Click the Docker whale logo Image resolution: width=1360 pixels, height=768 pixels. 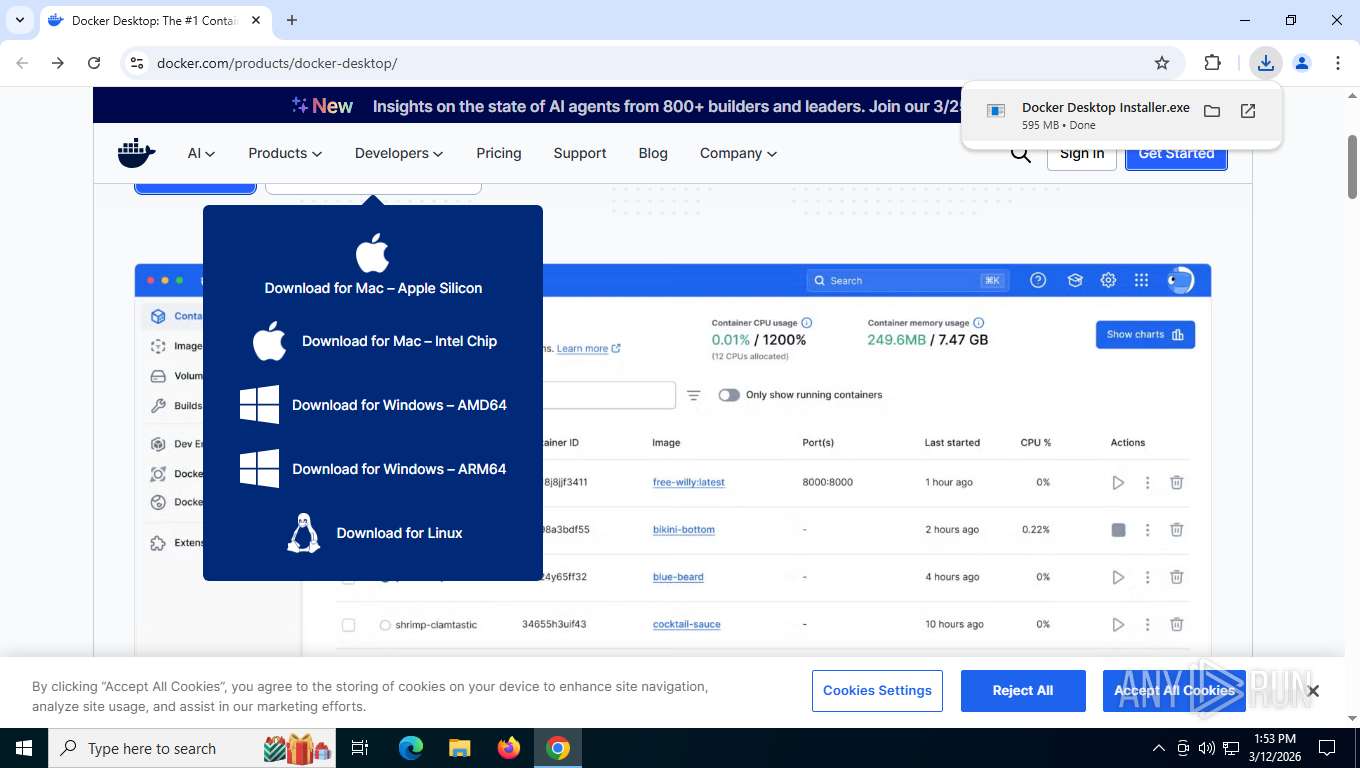(137, 153)
